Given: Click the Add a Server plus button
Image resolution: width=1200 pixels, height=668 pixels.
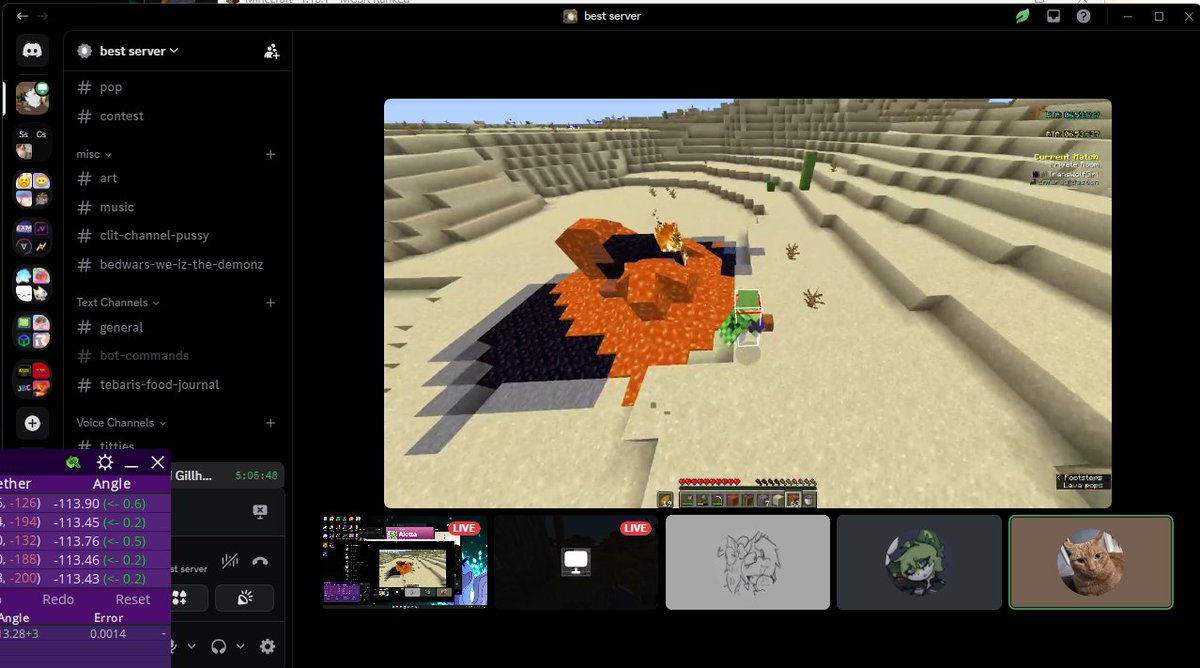Looking at the screenshot, I should 32,423.
